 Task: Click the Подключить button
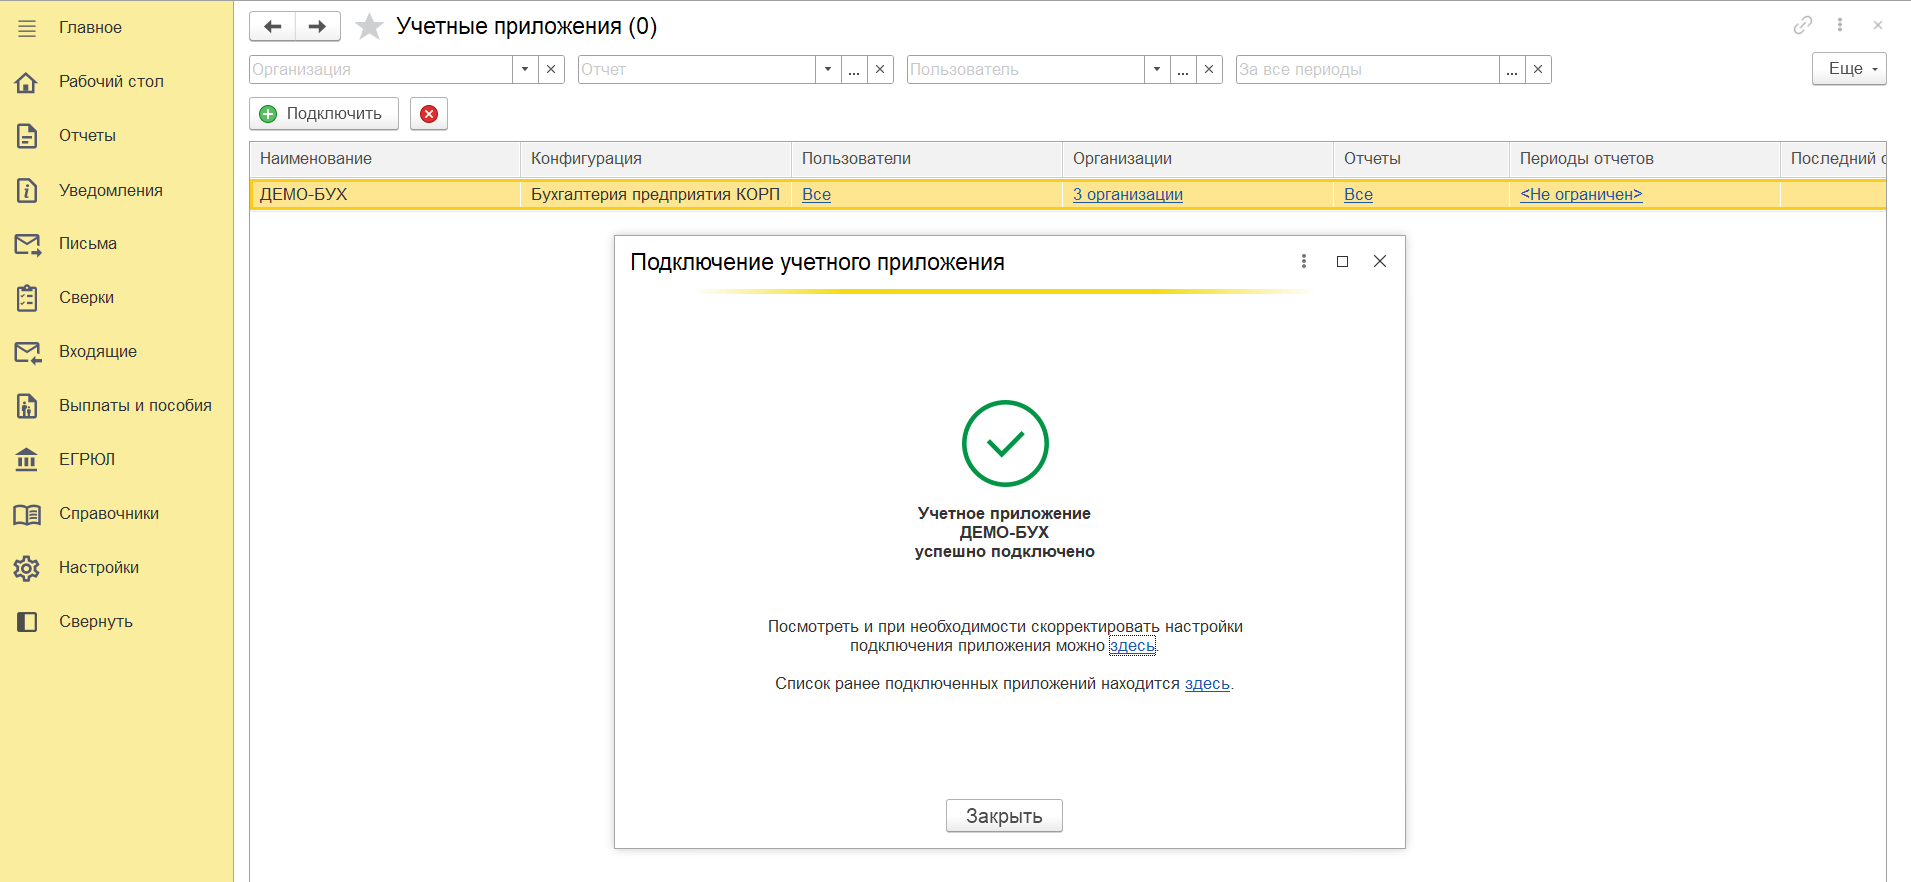[x=324, y=114]
